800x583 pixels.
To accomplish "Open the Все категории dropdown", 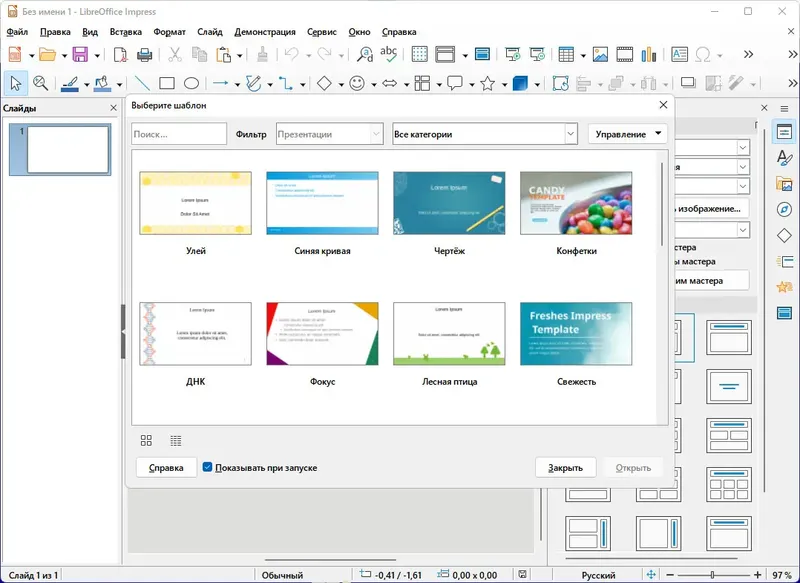I will tap(569, 133).
